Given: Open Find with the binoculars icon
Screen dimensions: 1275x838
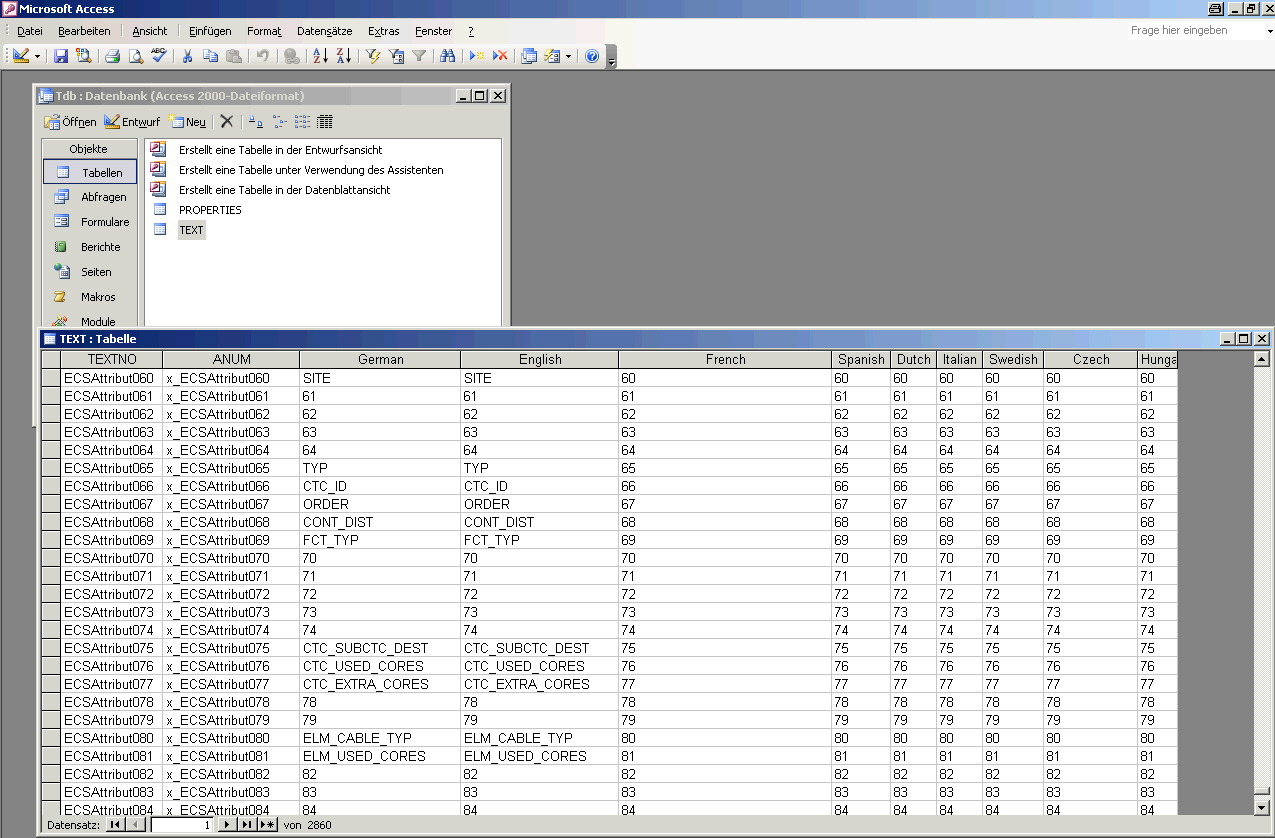Looking at the screenshot, I should click(x=447, y=56).
